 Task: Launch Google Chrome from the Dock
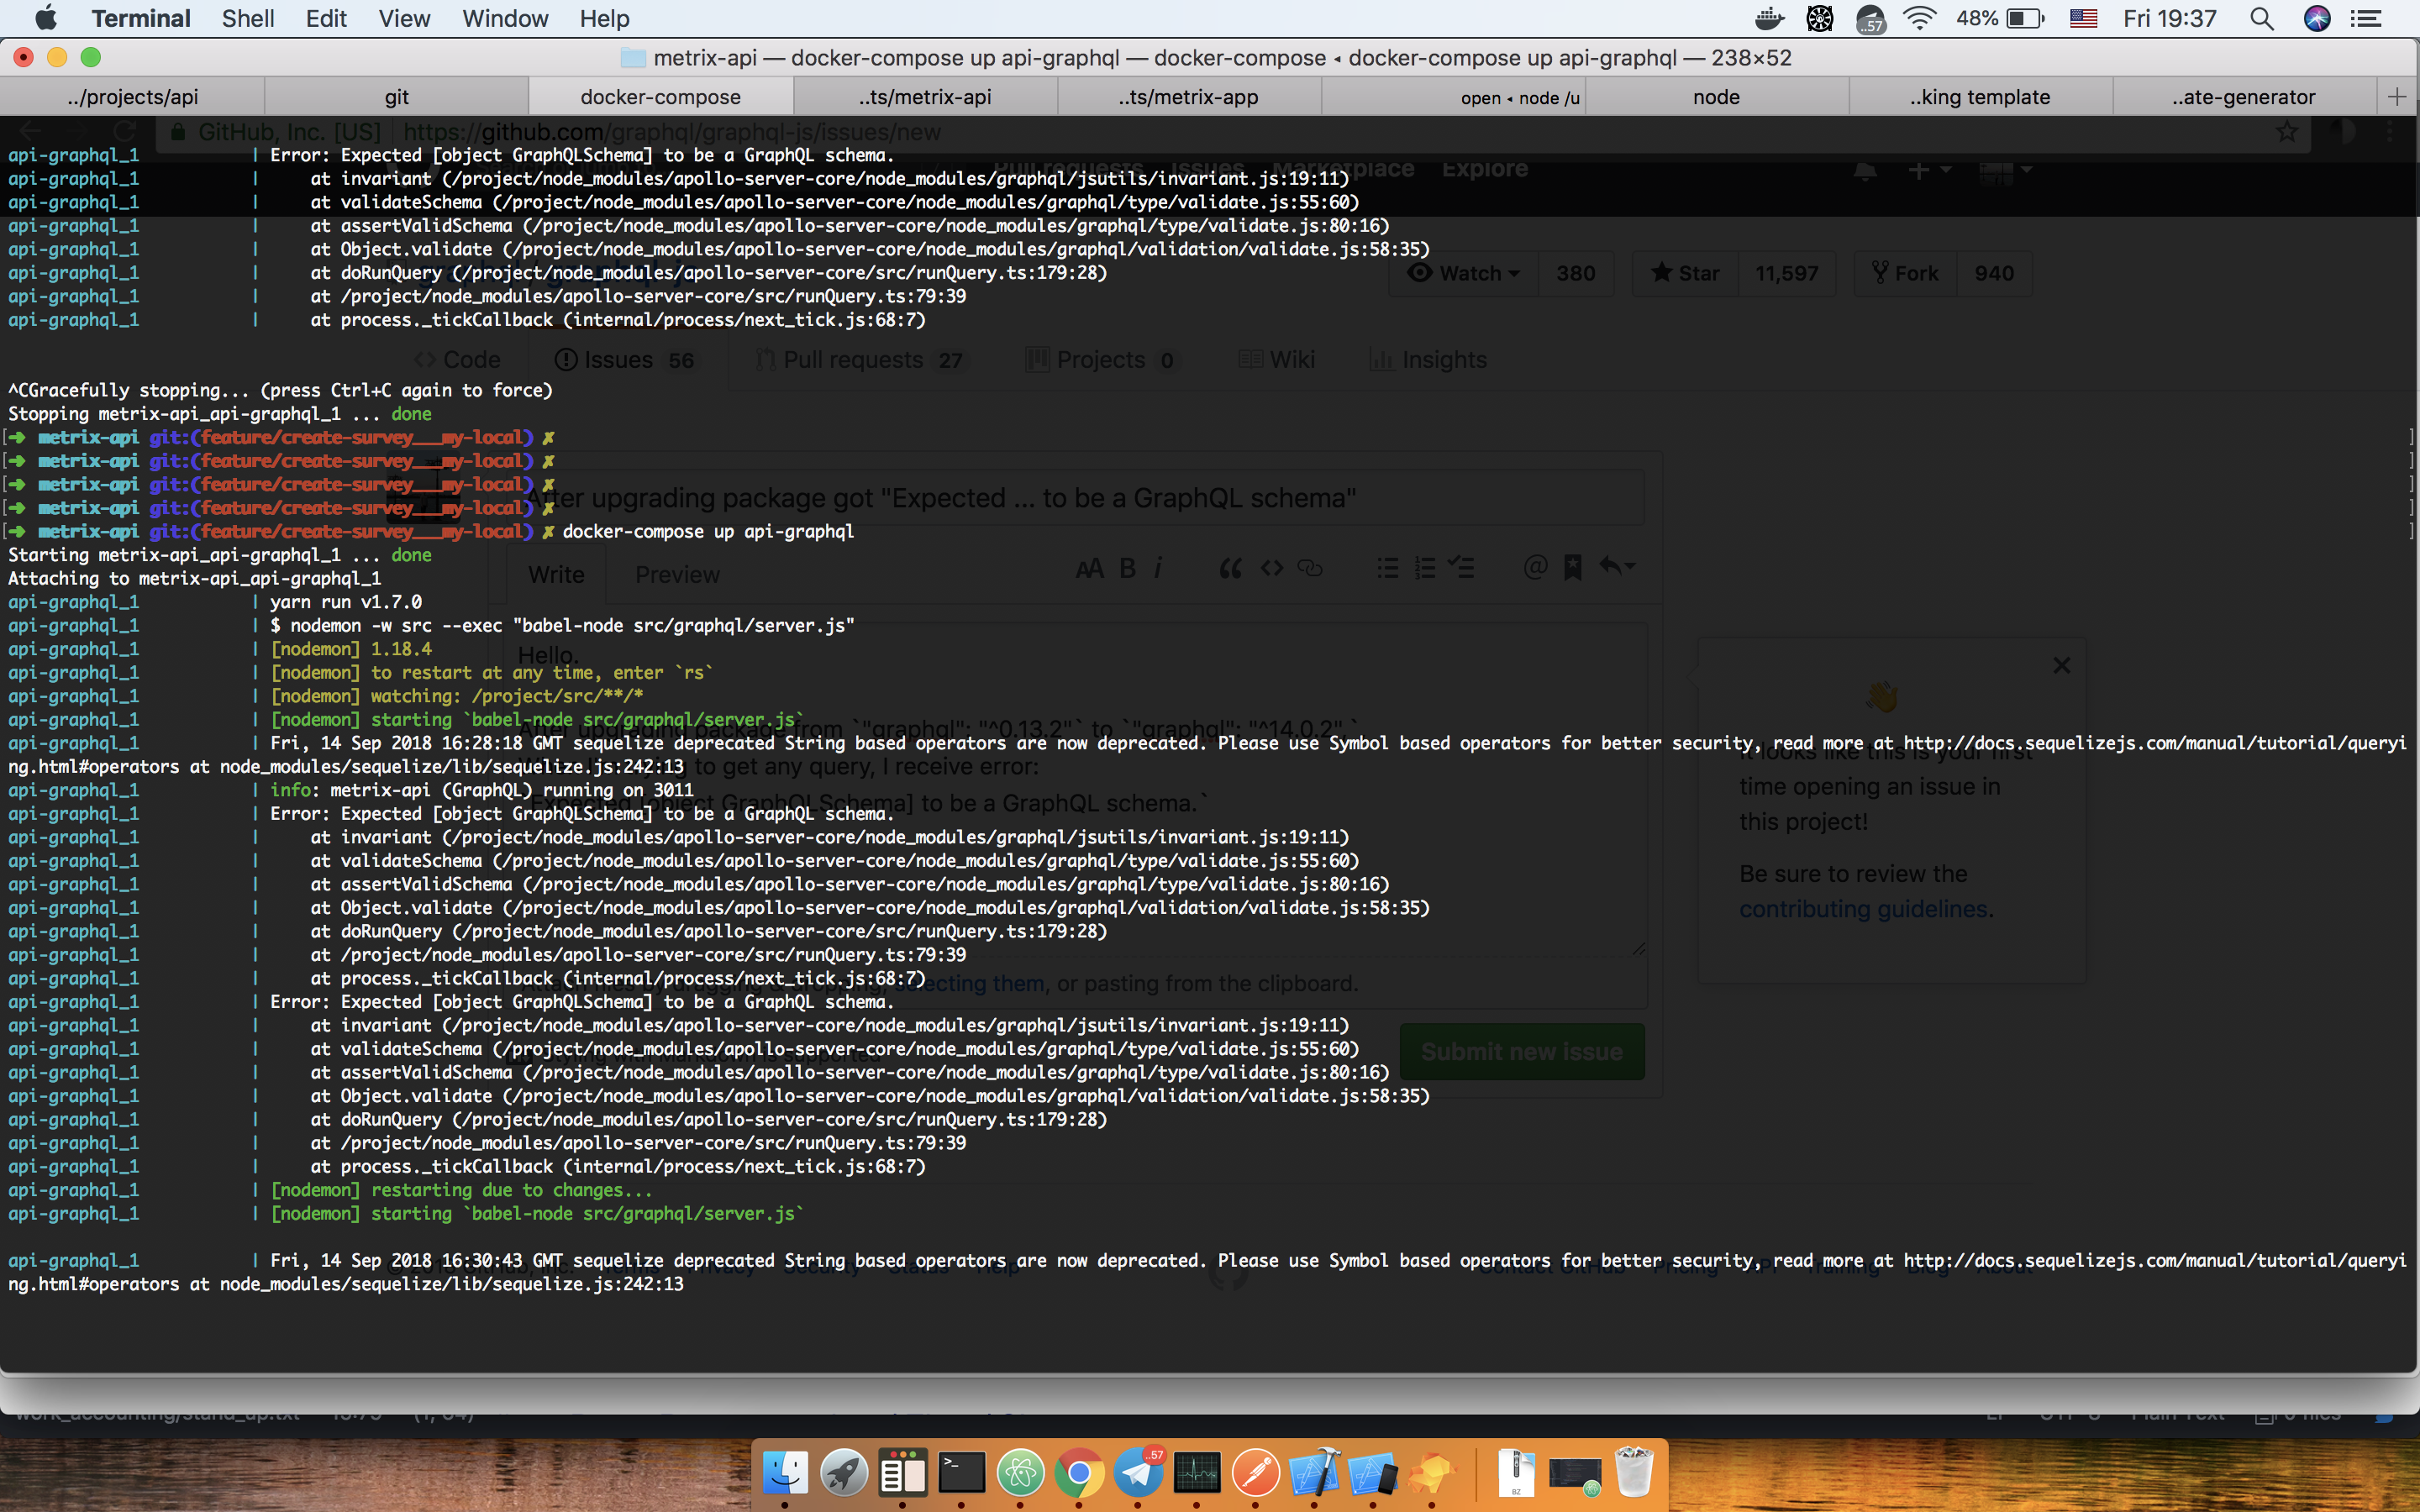click(x=1079, y=1472)
